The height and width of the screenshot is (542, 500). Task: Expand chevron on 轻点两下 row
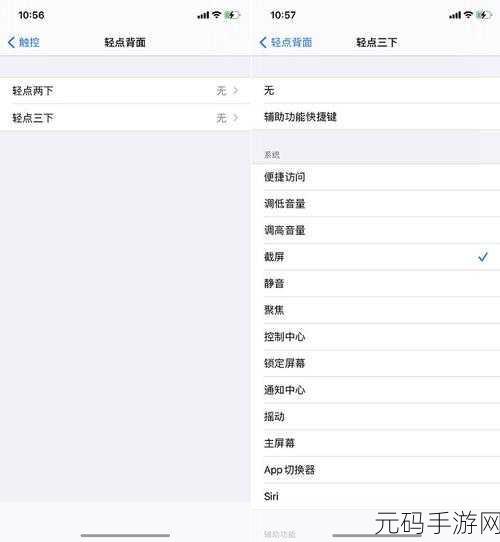pyautogui.click(x=236, y=91)
